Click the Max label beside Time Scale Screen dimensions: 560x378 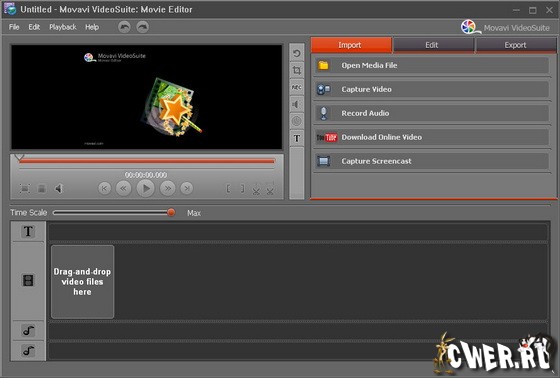(194, 213)
